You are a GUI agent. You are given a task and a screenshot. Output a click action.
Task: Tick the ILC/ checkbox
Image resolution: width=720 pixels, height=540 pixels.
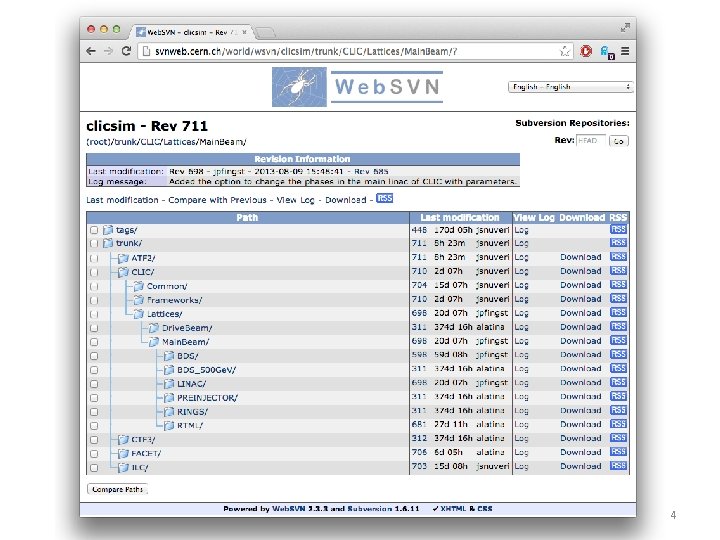pyautogui.click(x=94, y=468)
